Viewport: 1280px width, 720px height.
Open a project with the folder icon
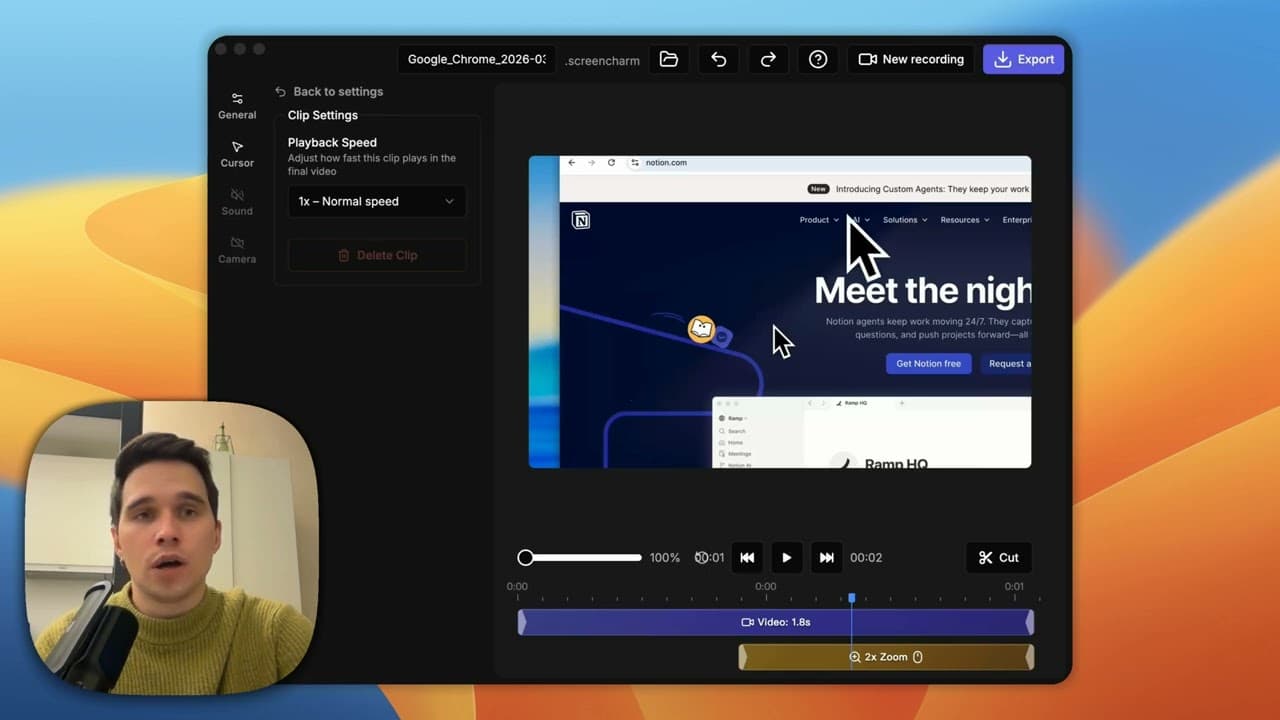[669, 59]
